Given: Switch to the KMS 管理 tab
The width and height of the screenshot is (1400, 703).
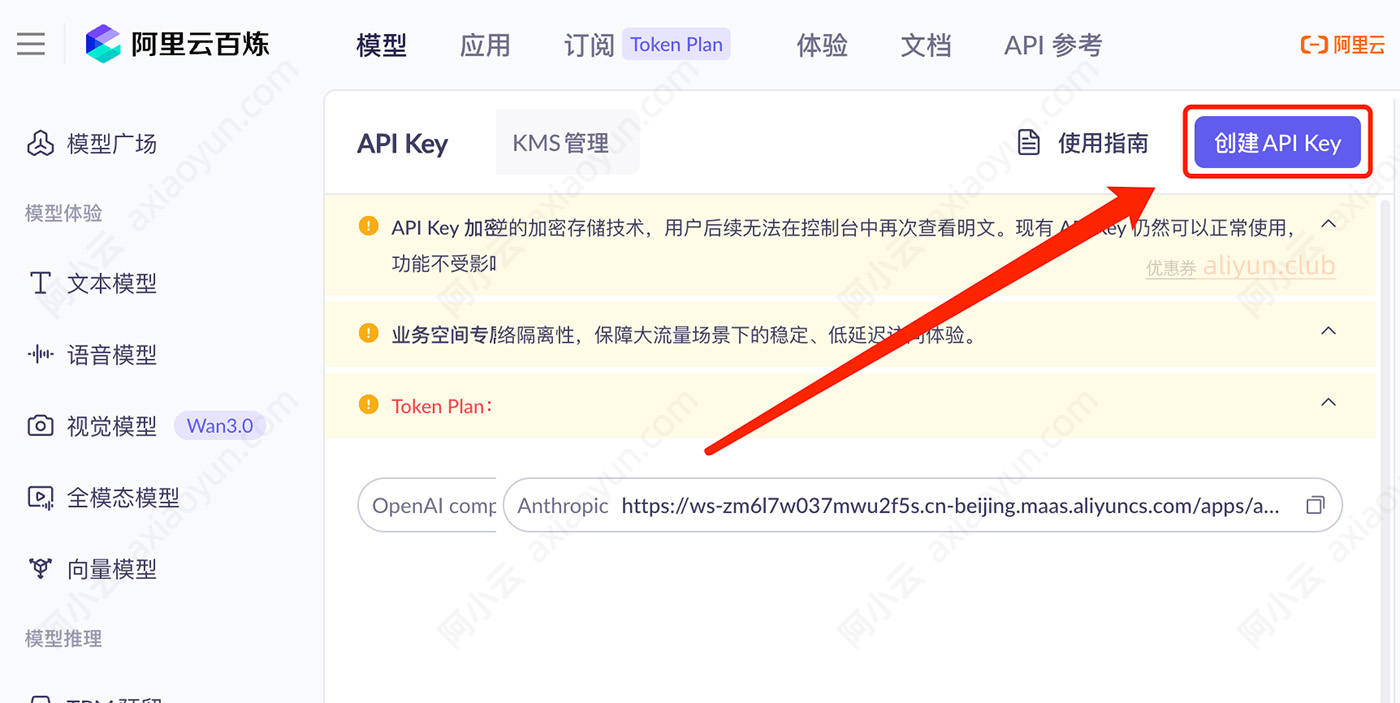Looking at the screenshot, I should (x=567, y=143).
